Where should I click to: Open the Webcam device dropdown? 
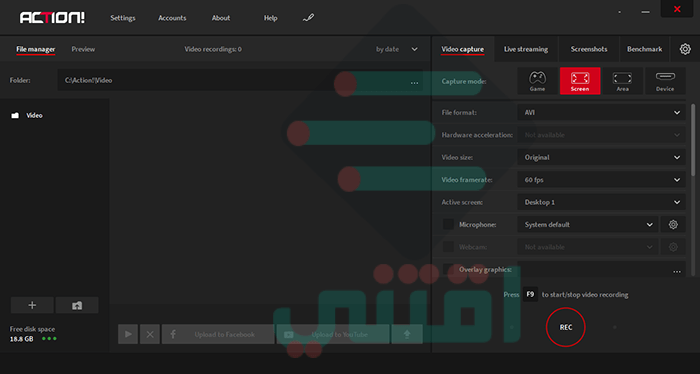click(x=588, y=247)
